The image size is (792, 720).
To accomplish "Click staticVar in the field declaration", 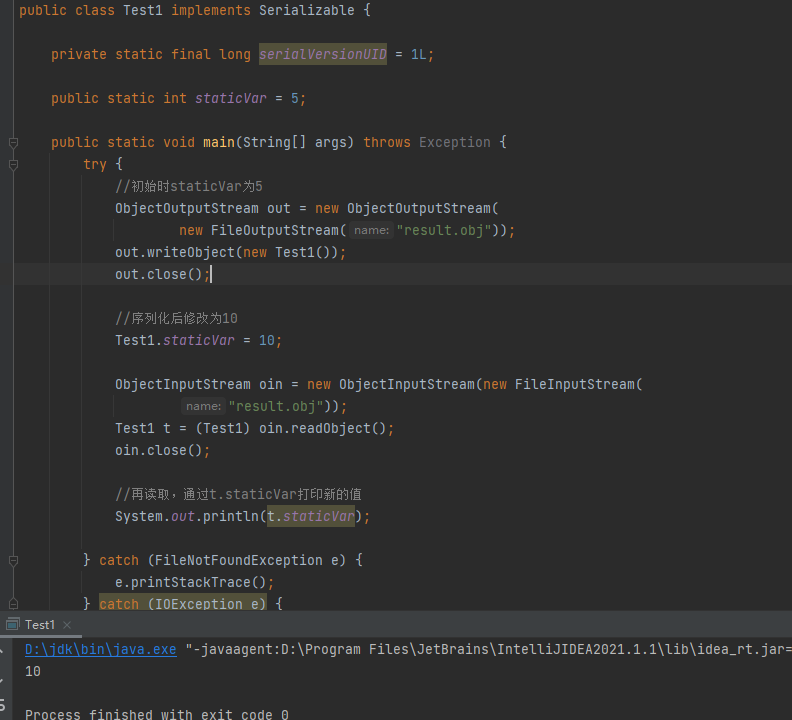I will (230, 98).
